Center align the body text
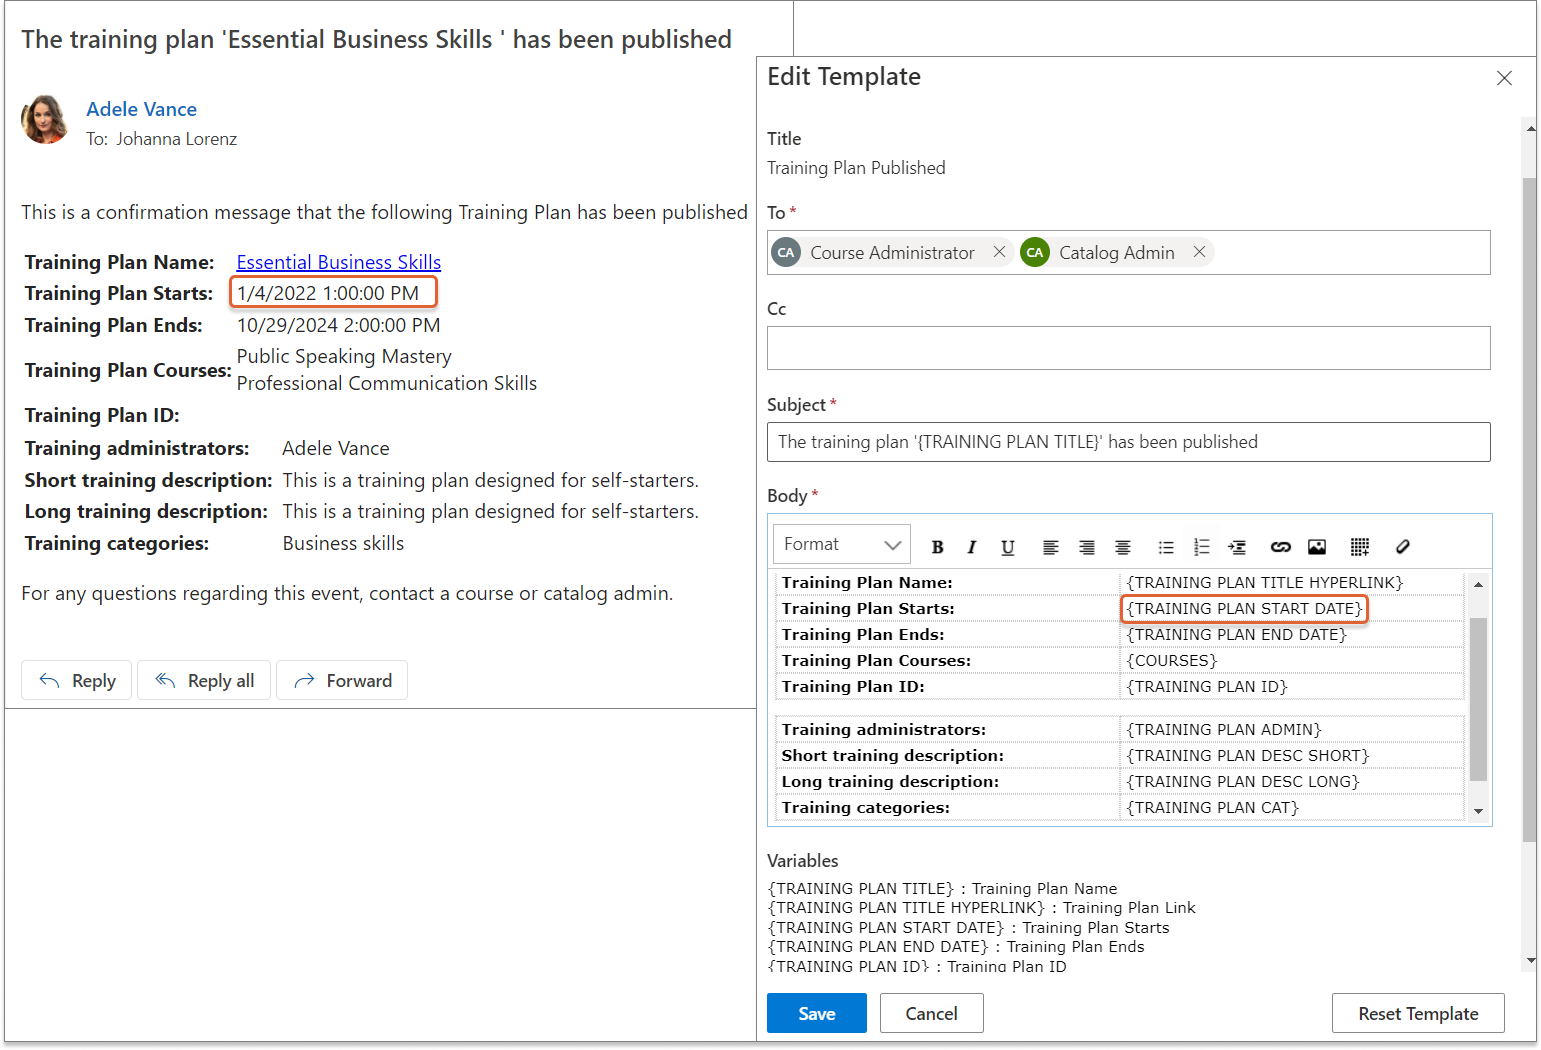1541x1050 pixels. point(1123,547)
